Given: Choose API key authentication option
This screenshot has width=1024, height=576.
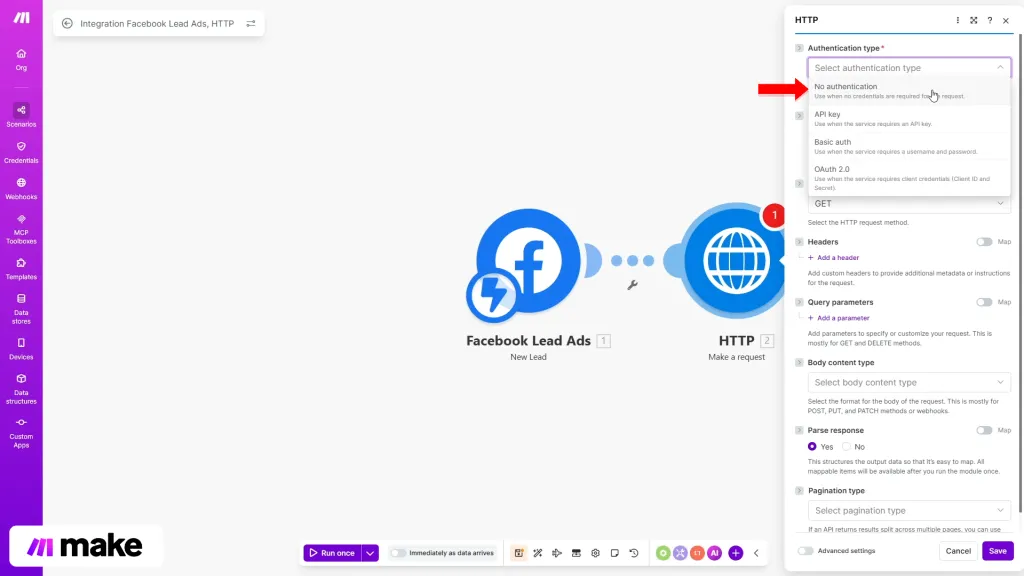Looking at the screenshot, I should pyautogui.click(x=909, y=119).
